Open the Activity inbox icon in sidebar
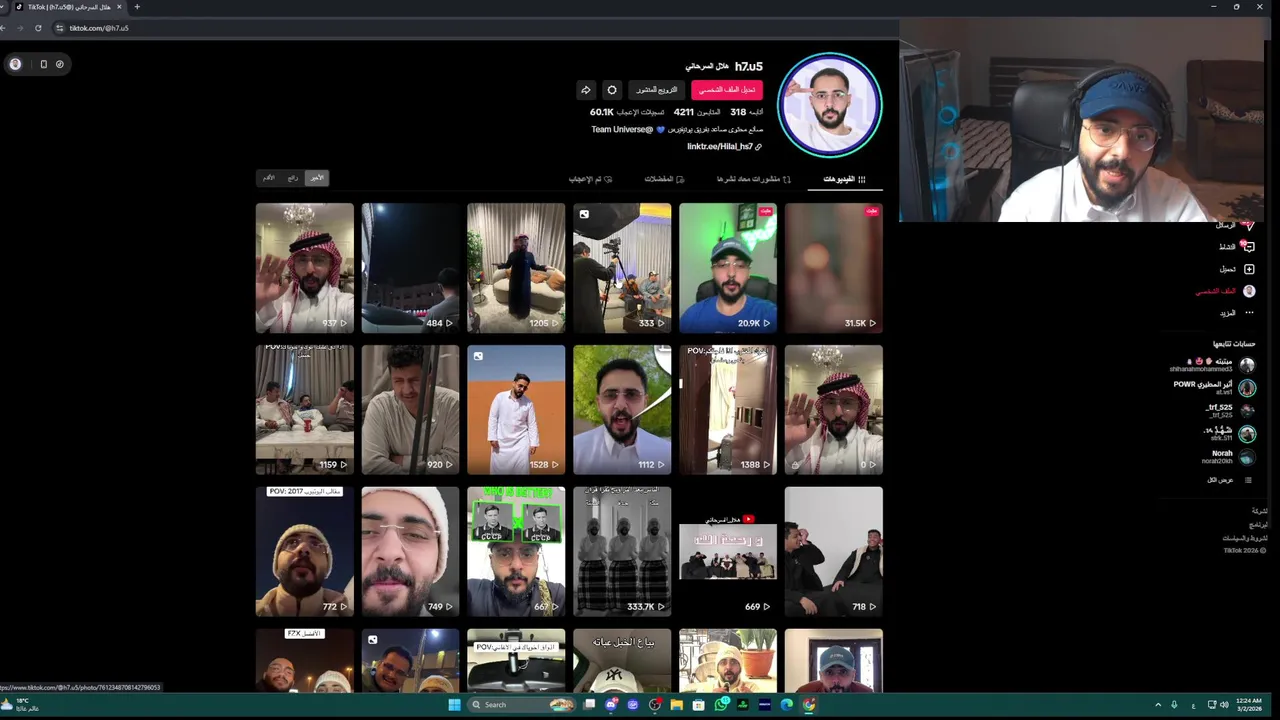The width and height of the screenshot is (1280, 720). [1248, 247]
